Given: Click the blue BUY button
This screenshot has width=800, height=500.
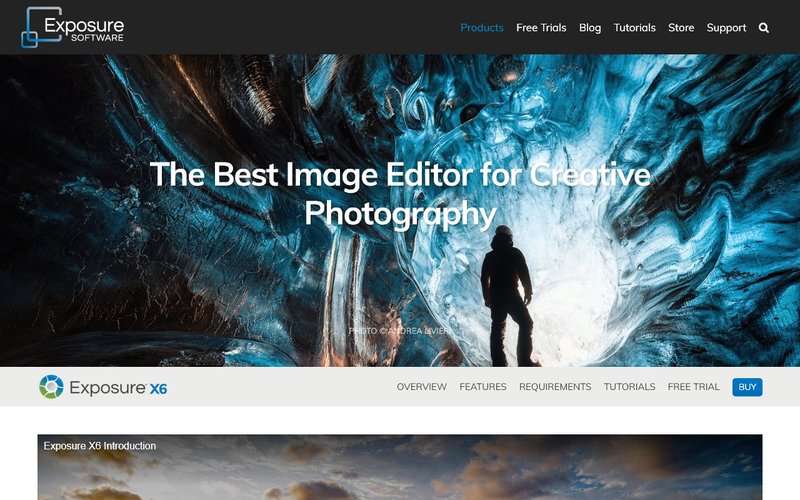Looking at the screenshot, I should (747, 387).
